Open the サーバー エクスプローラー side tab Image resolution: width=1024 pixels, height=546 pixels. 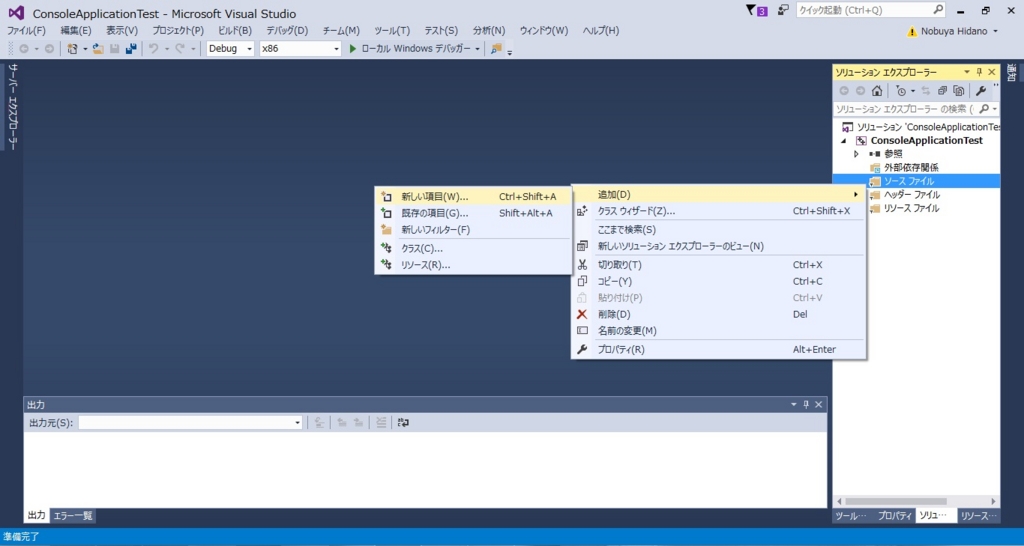click(12, 107)
